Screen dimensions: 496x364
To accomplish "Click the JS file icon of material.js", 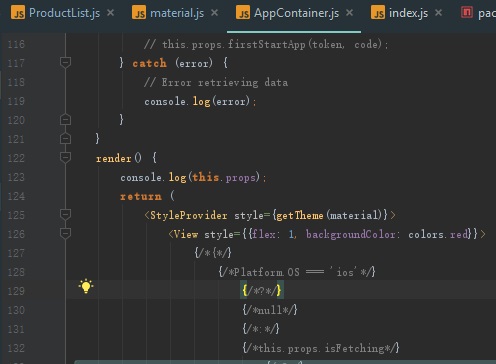I will (x=139, y=13).
